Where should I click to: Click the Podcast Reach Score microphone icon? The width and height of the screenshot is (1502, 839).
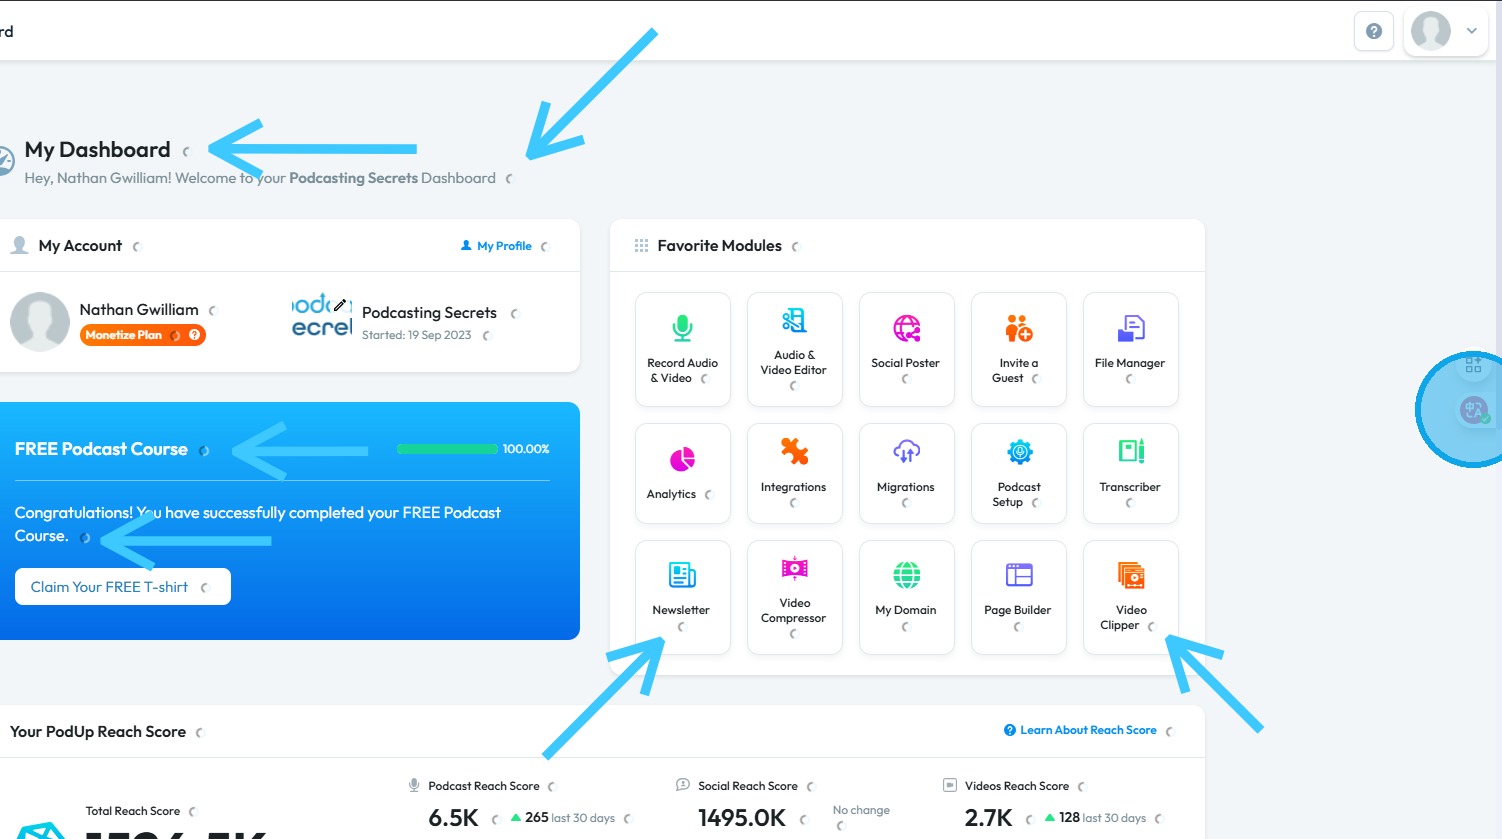point(414,786)
